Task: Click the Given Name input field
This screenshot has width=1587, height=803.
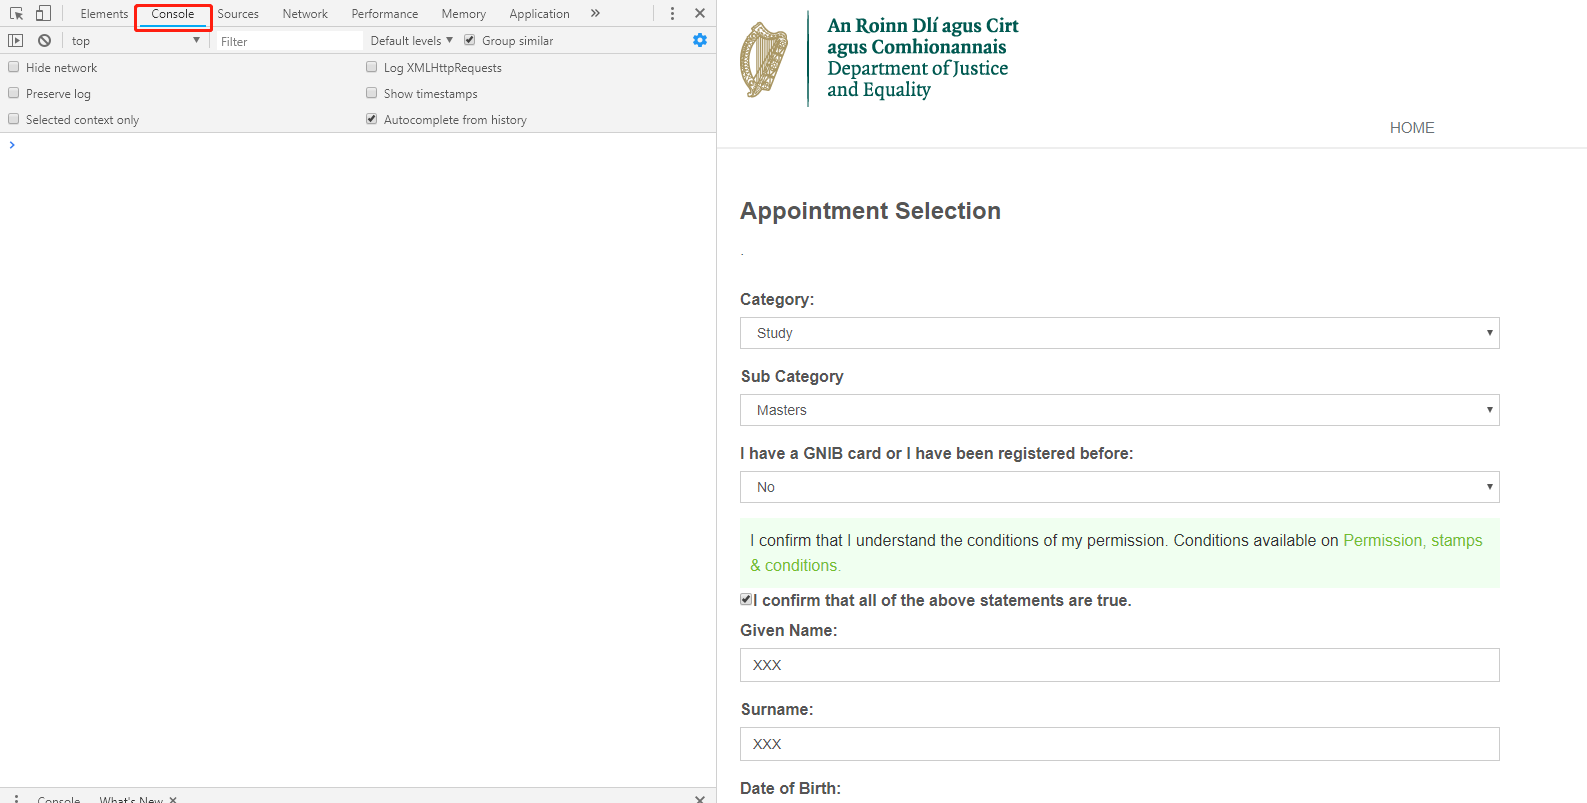Action: pyautogui.click(x=1119, y=665)
